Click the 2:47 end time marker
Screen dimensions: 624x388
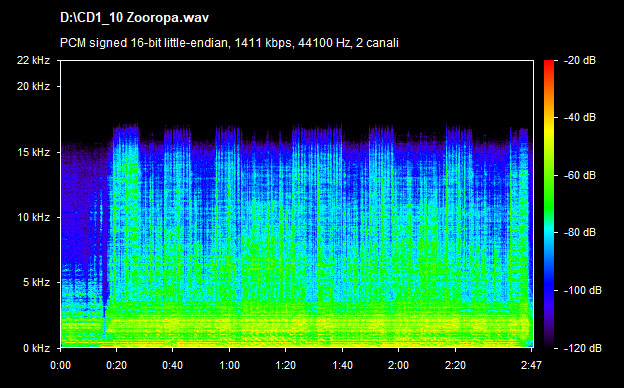tap(531, 365)
